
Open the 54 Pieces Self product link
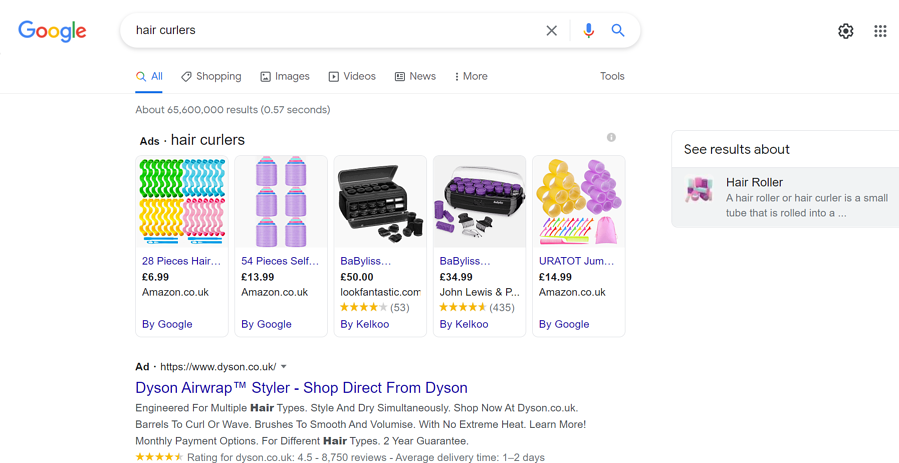(280, 261)
